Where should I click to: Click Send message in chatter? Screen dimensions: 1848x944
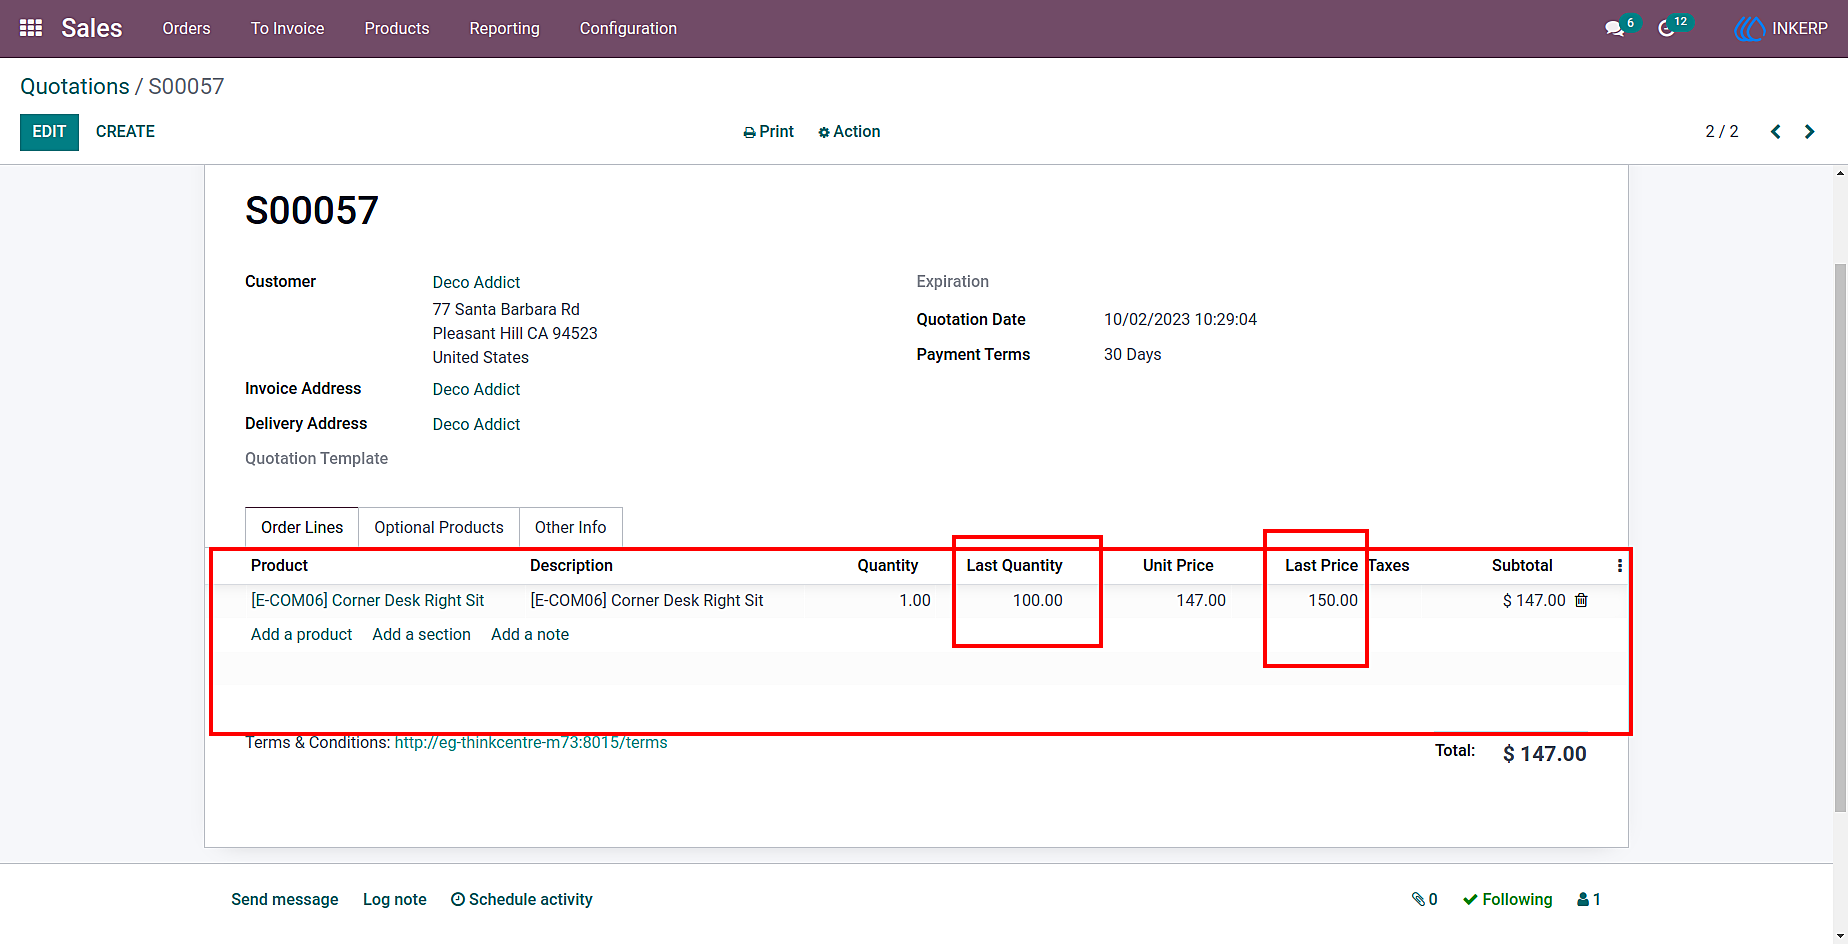[285, 899]
